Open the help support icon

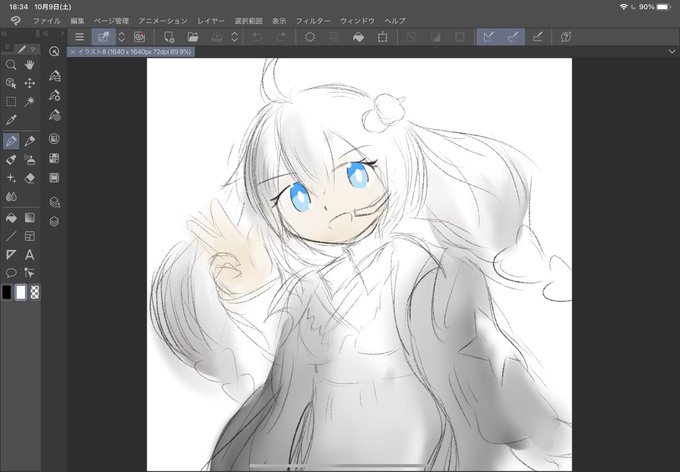pyautogui.click(x=566, y=37)
